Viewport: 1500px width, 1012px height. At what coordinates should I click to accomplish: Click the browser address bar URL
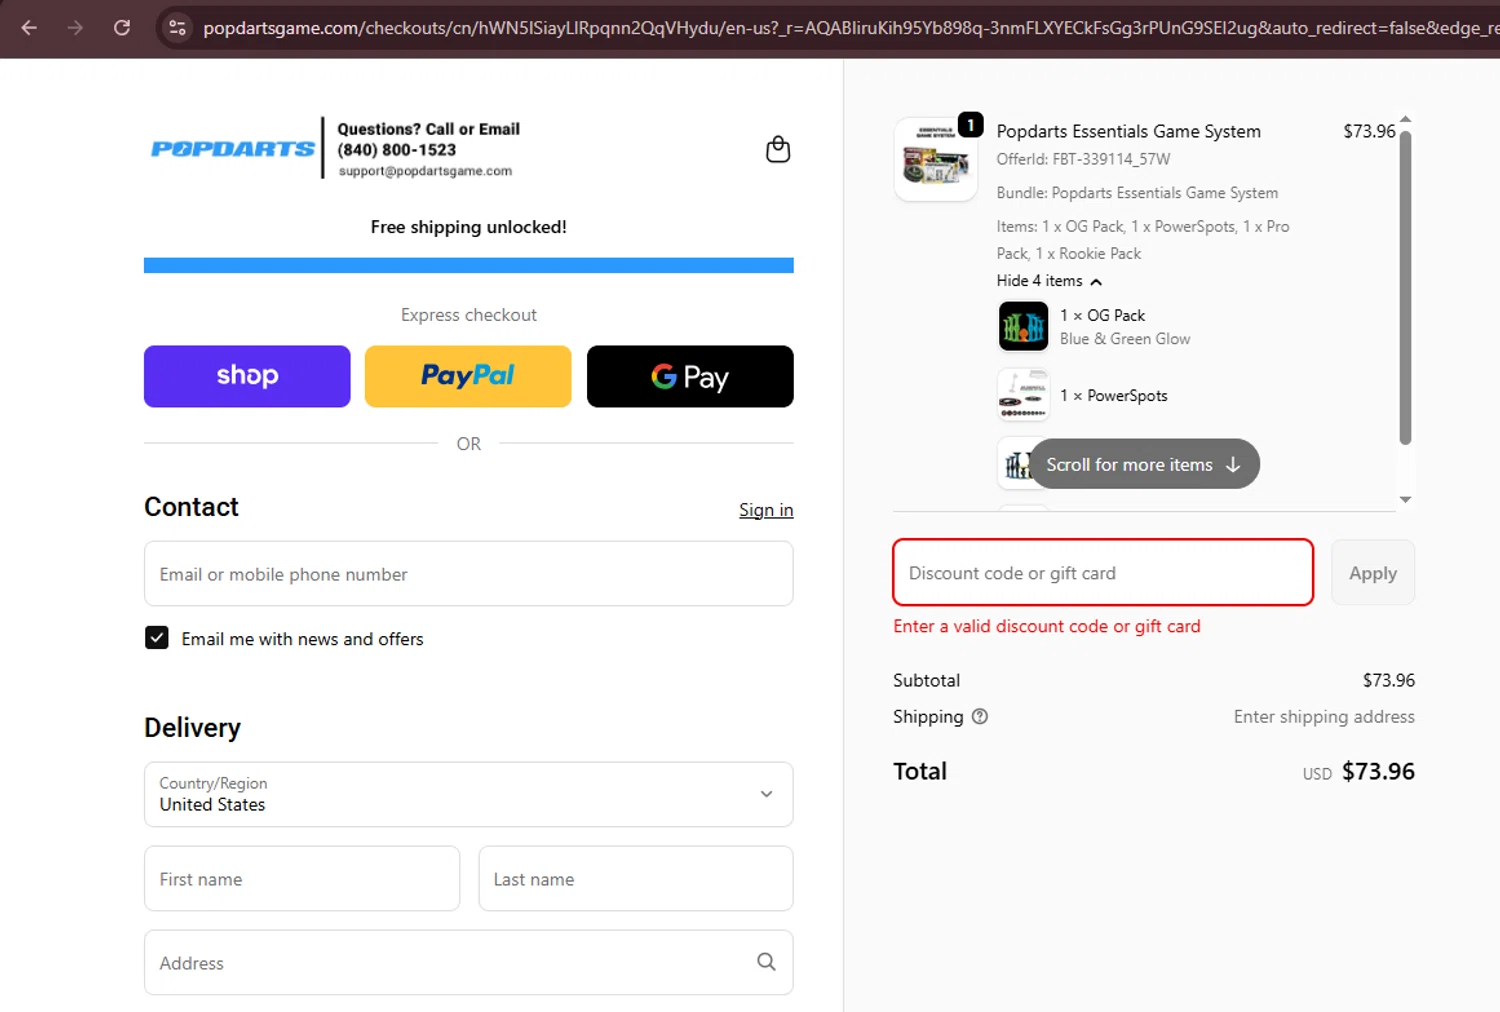(x=850, y=28)
